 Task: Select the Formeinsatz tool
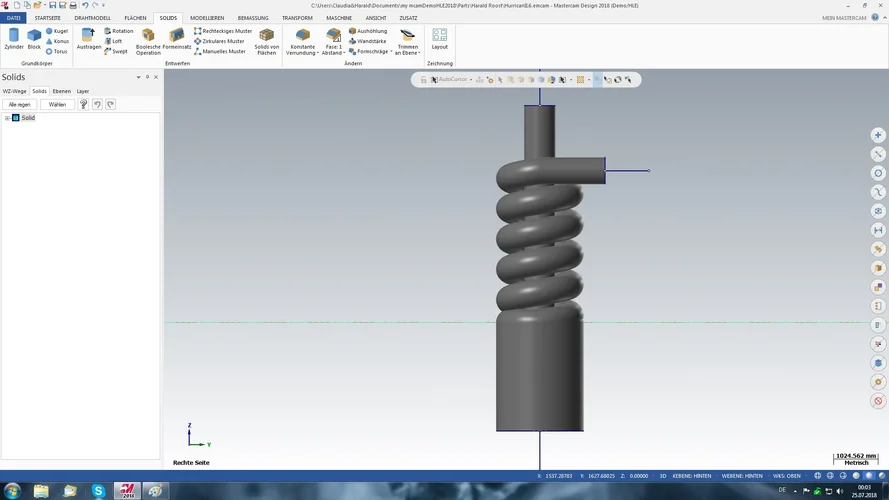click(177, 40)
